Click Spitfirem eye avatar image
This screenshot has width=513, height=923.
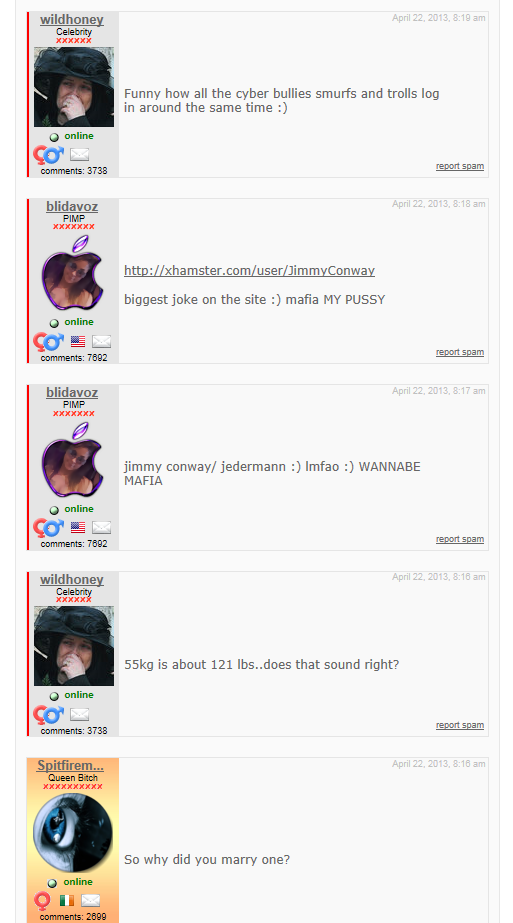(x=73, y=832)
